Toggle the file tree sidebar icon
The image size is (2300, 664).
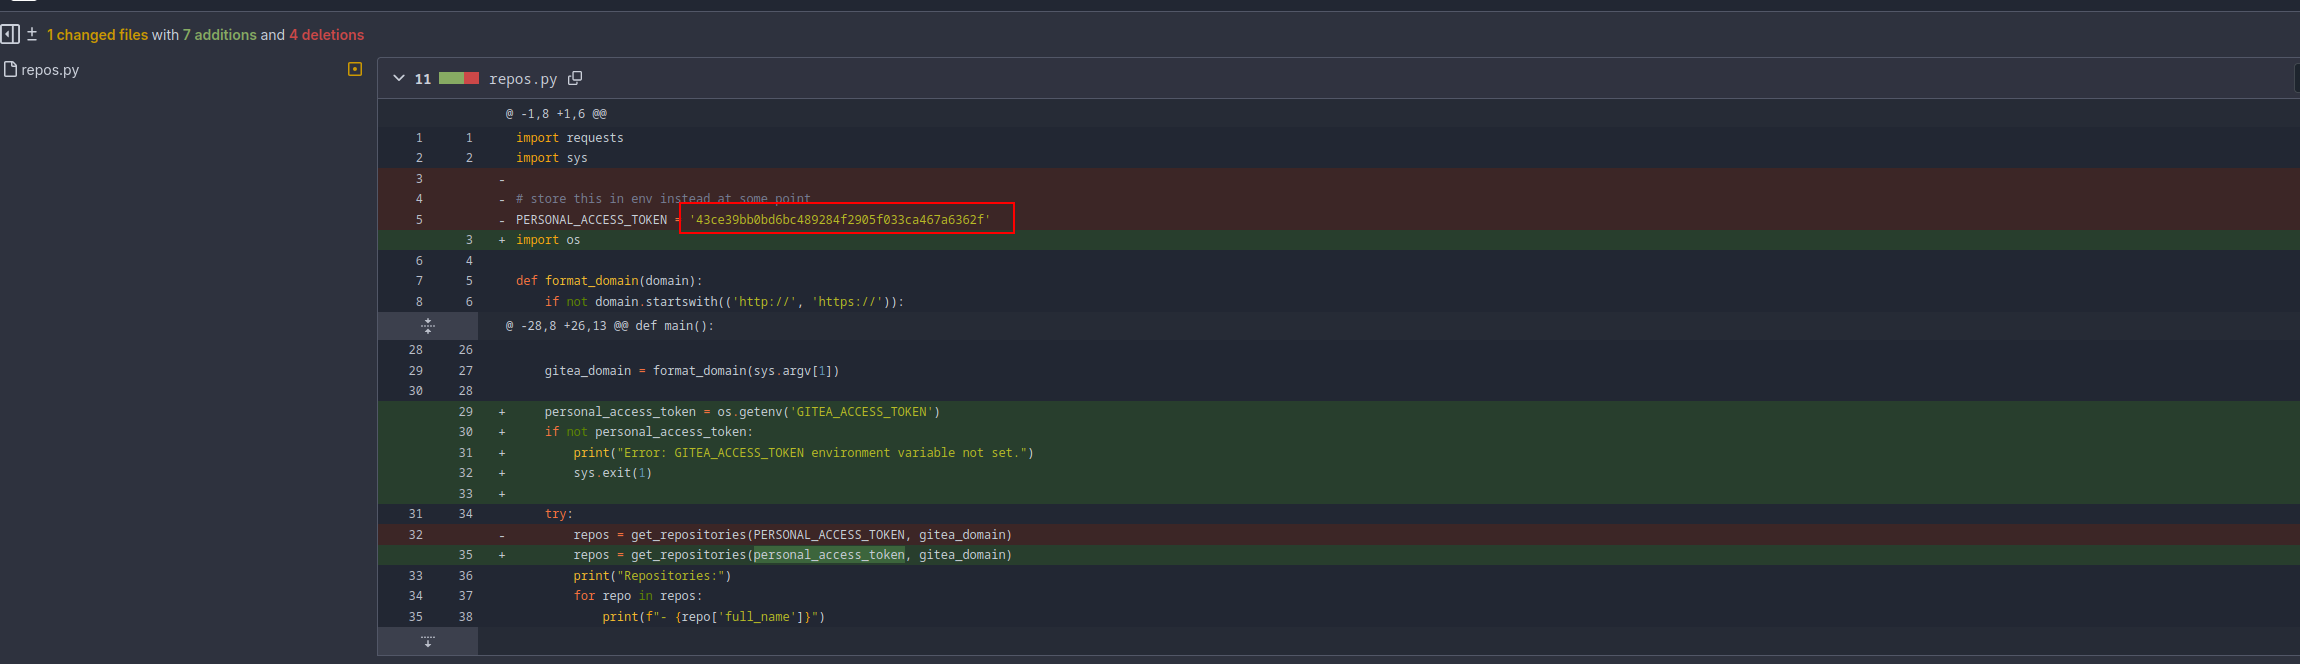(10, 34)
